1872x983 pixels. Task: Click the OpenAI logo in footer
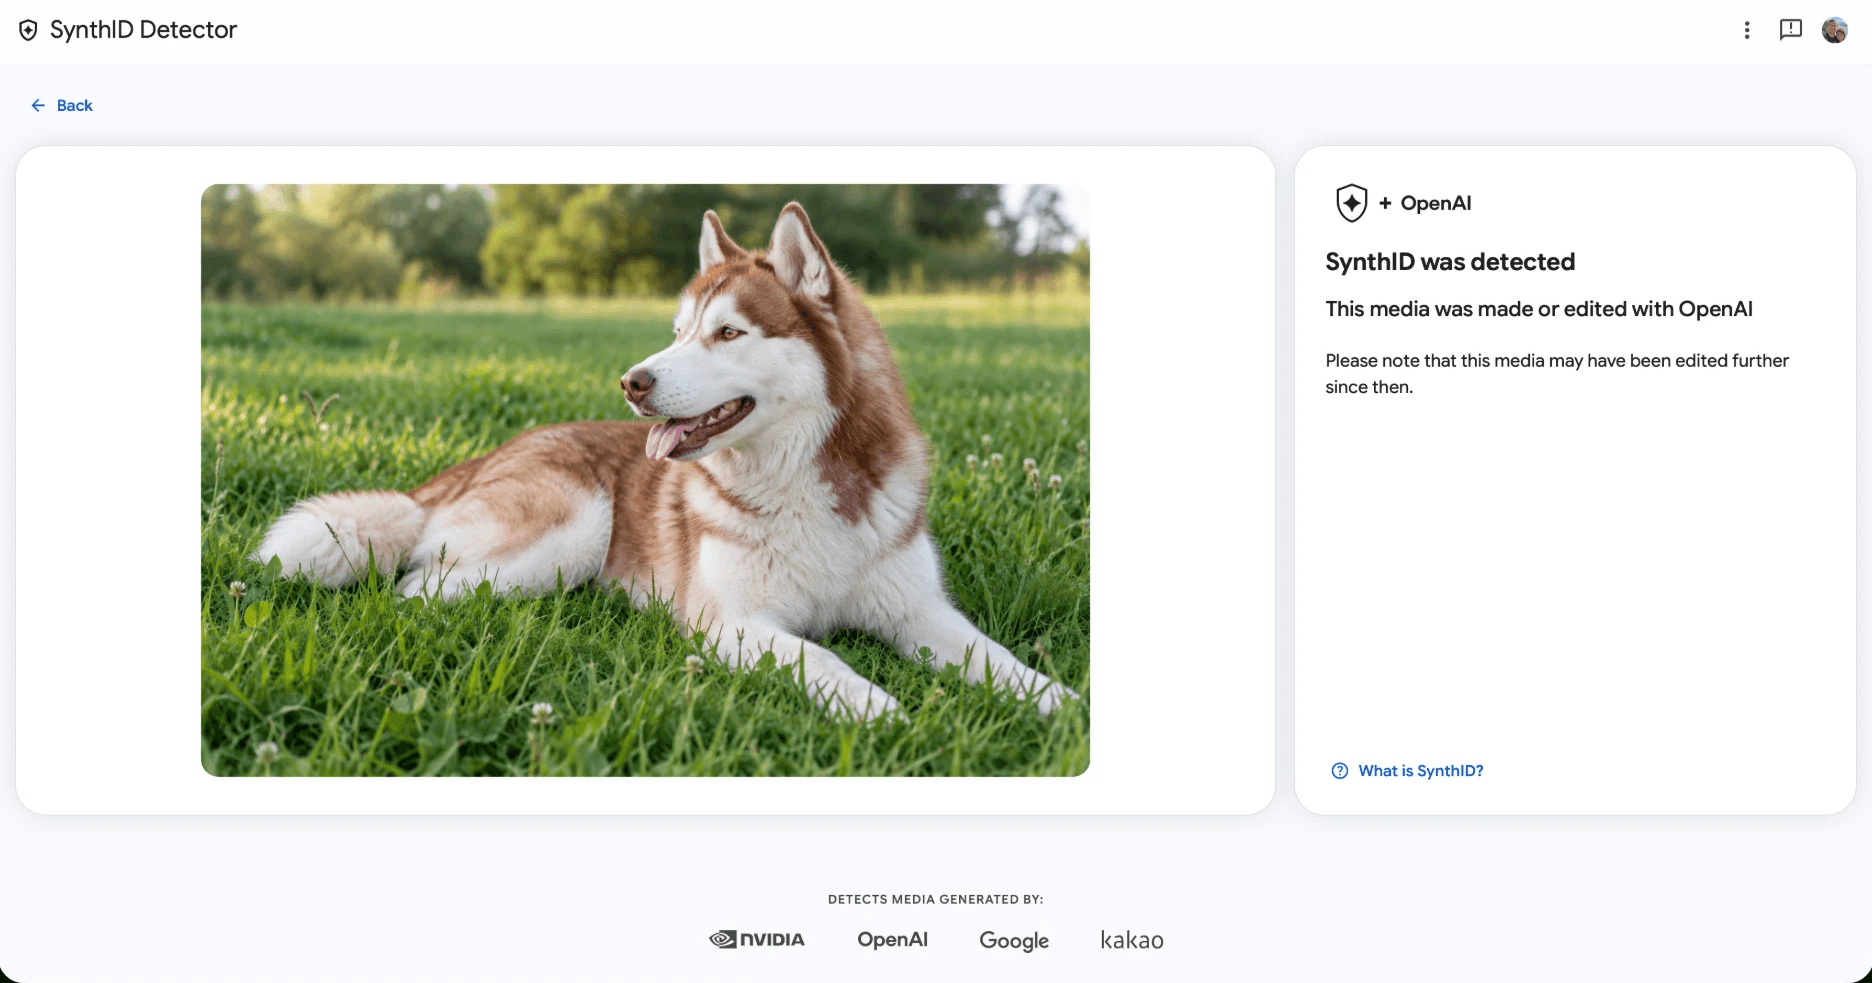[x=892, y=939]
